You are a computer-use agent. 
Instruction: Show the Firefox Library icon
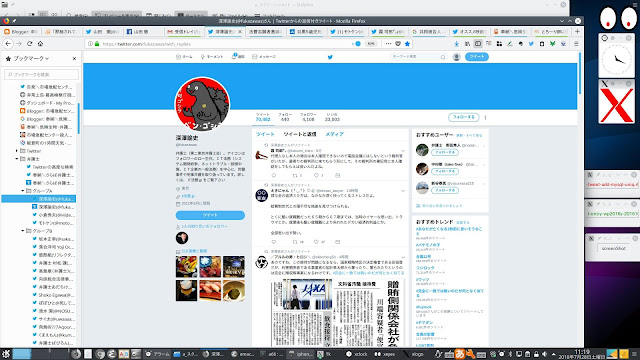pyautogui.click(x=467, y=44)
